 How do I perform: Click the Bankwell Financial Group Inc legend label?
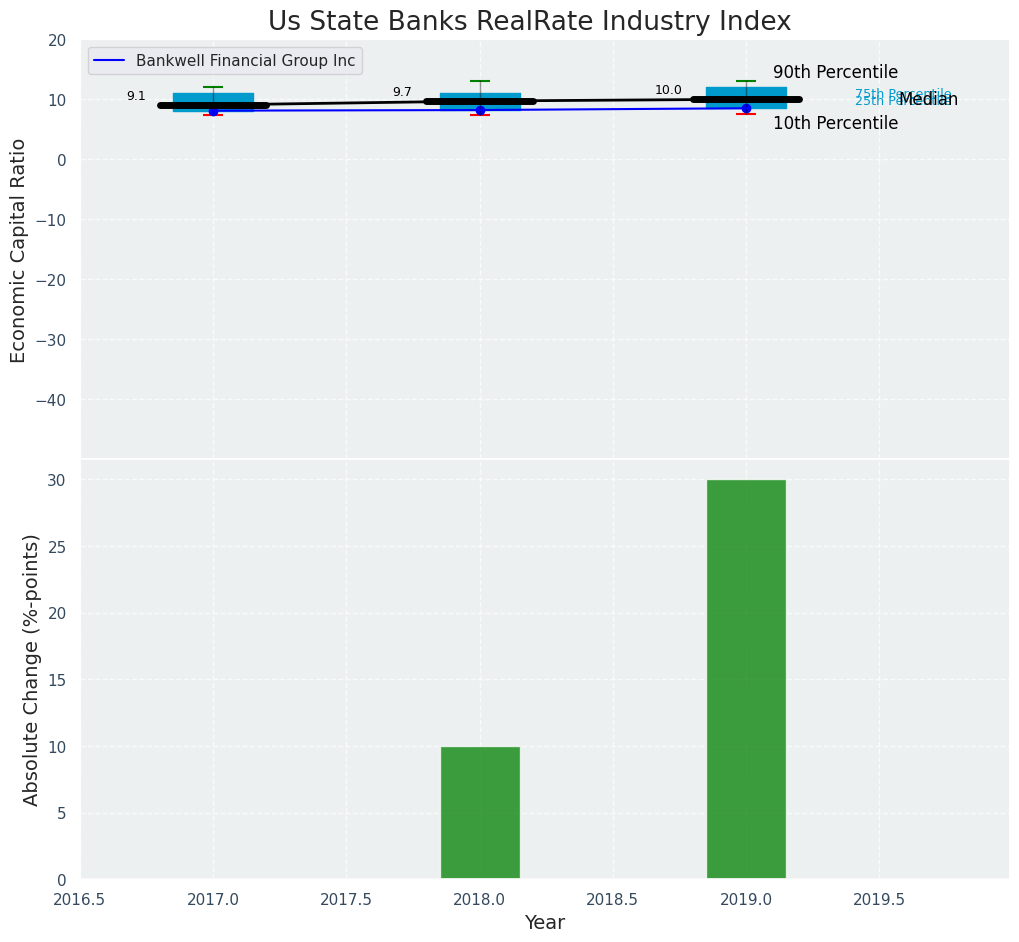[x=245, y=61]
